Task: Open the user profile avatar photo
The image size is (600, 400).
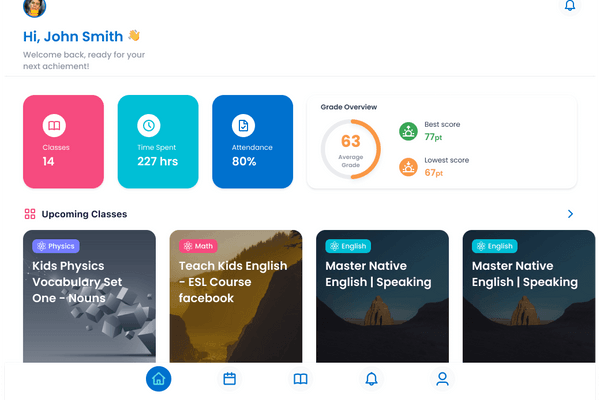Action: coord(34,6)
